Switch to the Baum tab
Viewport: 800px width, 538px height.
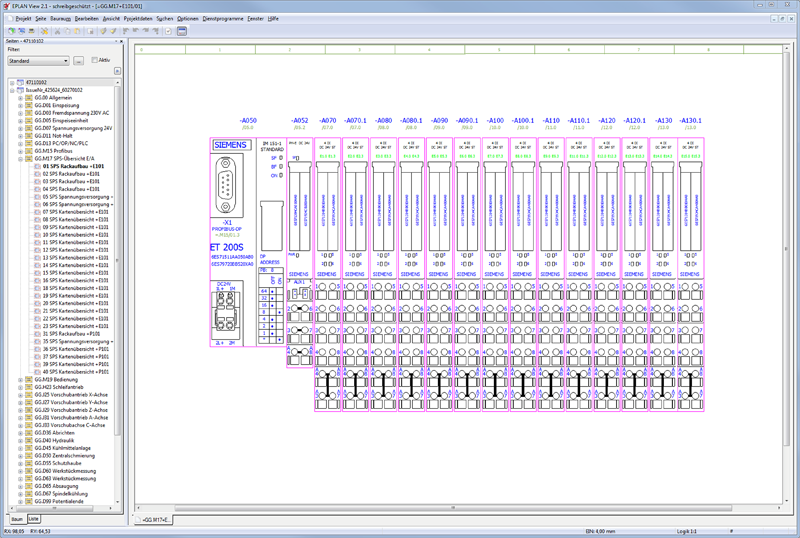17,520
